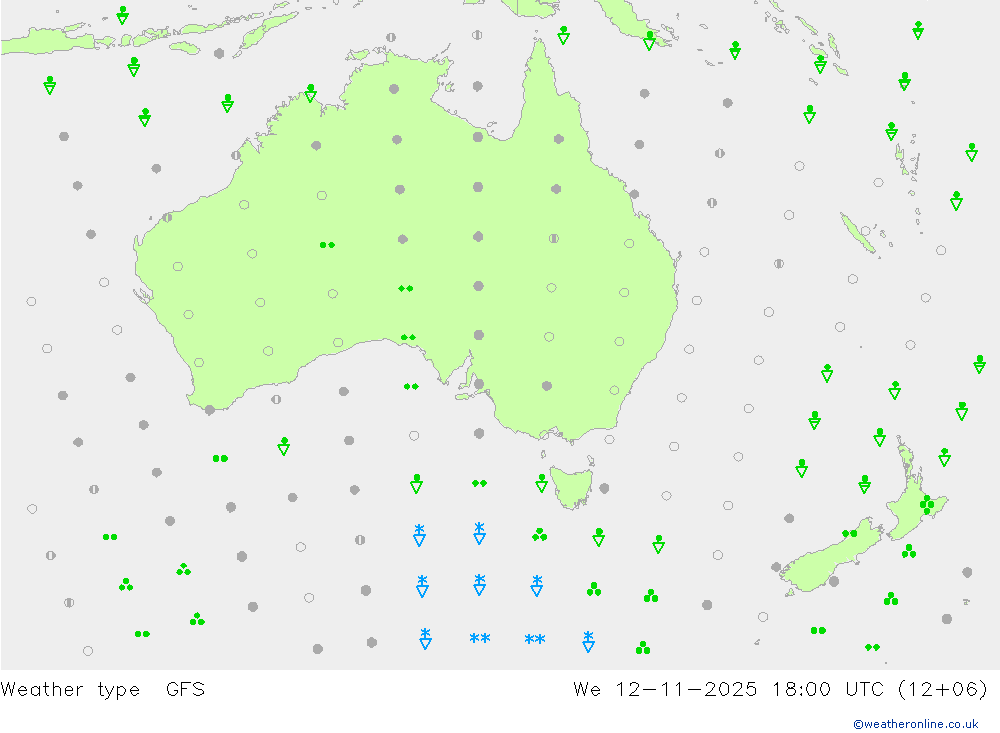This screenshot has width=1000, height=733.
Task: Click the "Weather type" title text
Action: [70, 690]
